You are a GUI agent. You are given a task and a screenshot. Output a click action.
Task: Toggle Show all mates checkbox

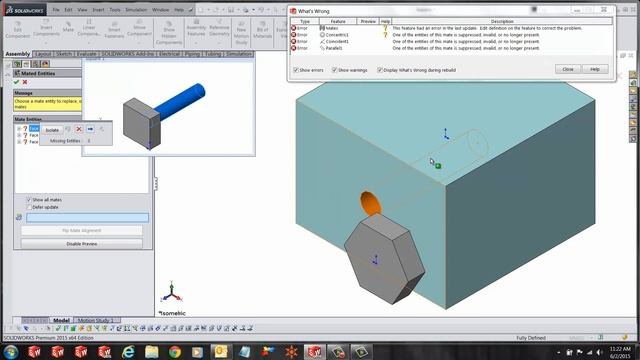tap(29, 200)
